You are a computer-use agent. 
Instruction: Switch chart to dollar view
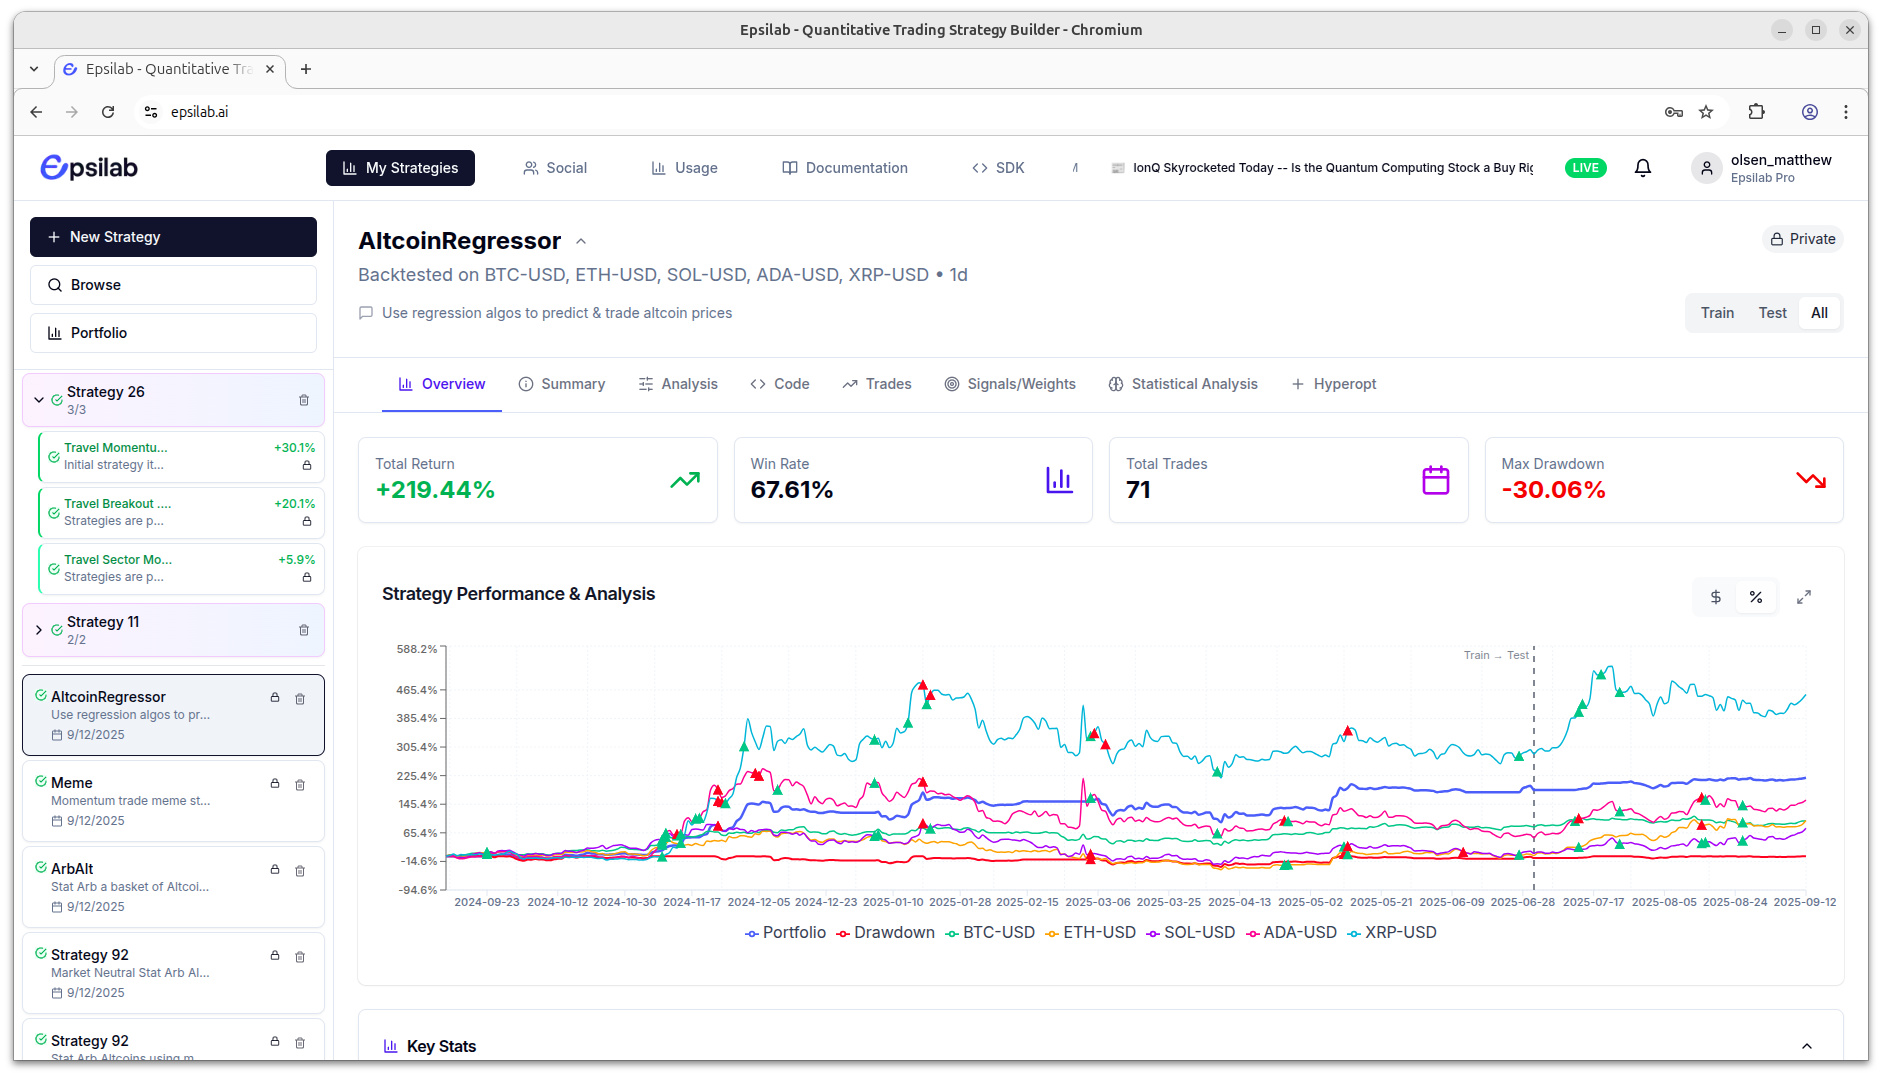coord(1715,597)
